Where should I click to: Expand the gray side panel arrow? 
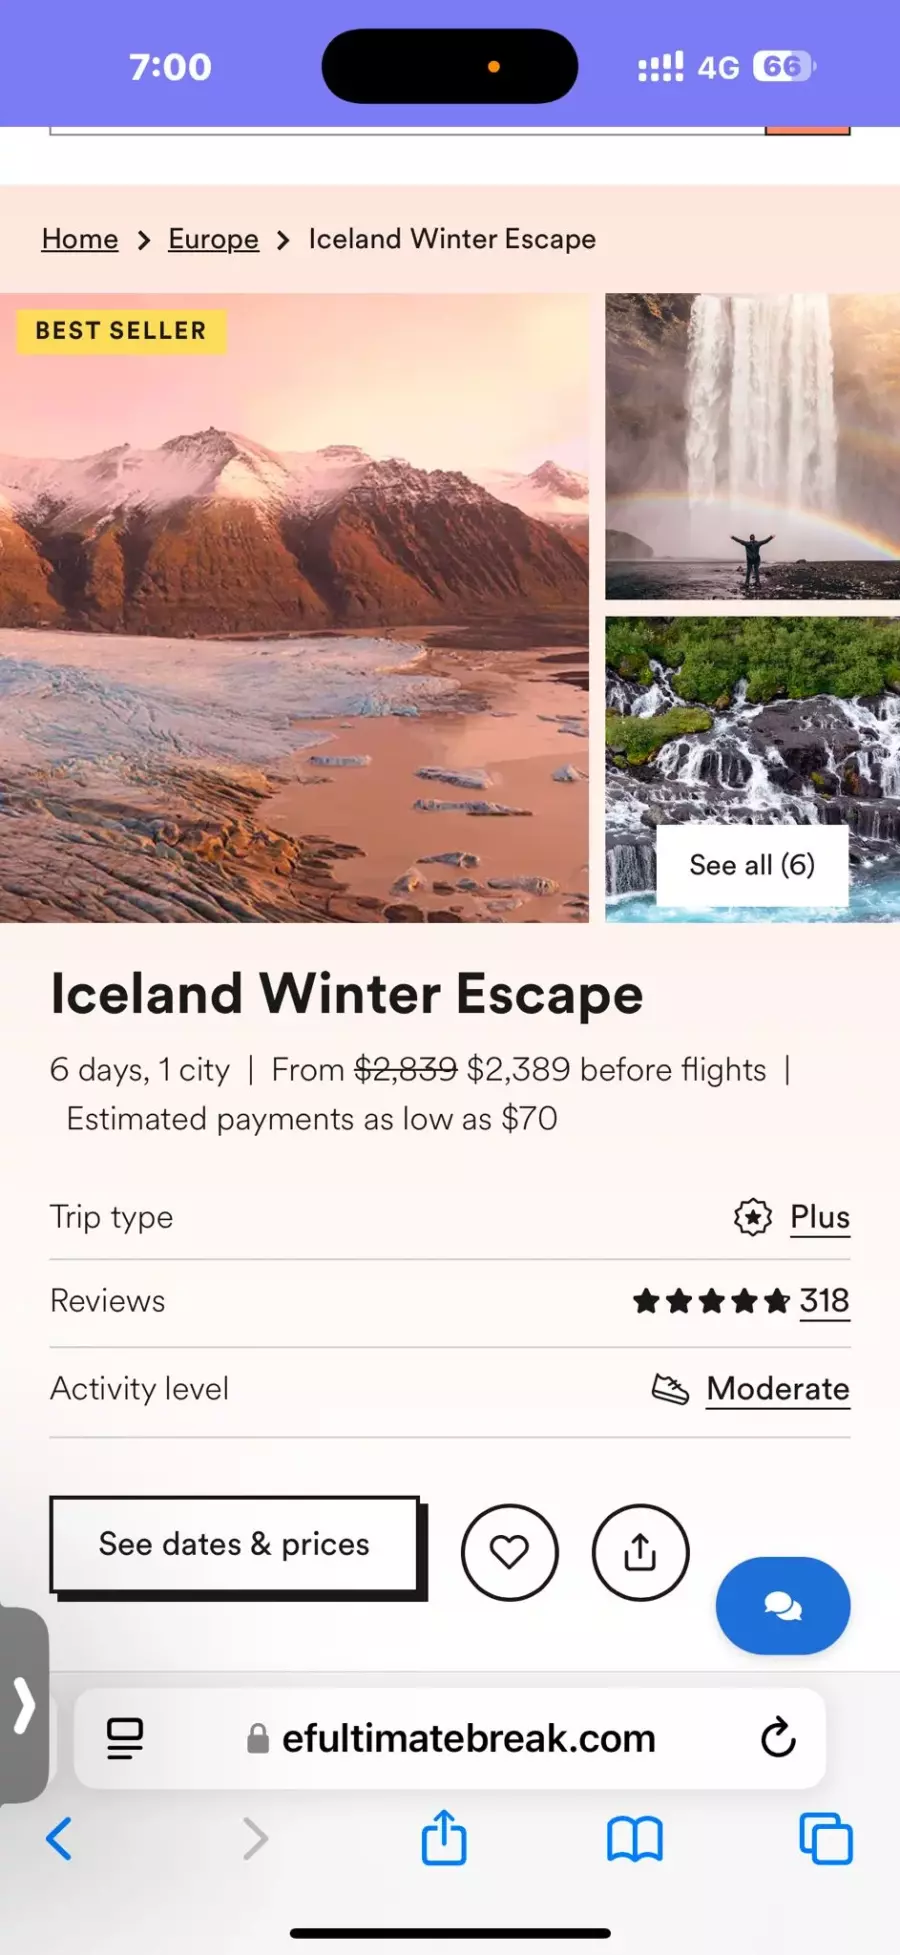pos(24,1705)
